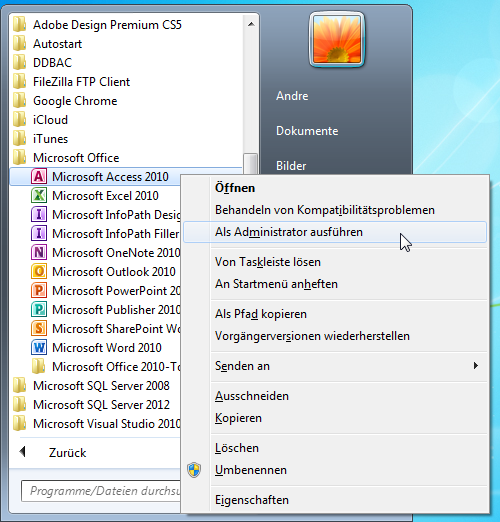Click the Microsoft SharePoint Workspace icon

(x=39, y=329)
